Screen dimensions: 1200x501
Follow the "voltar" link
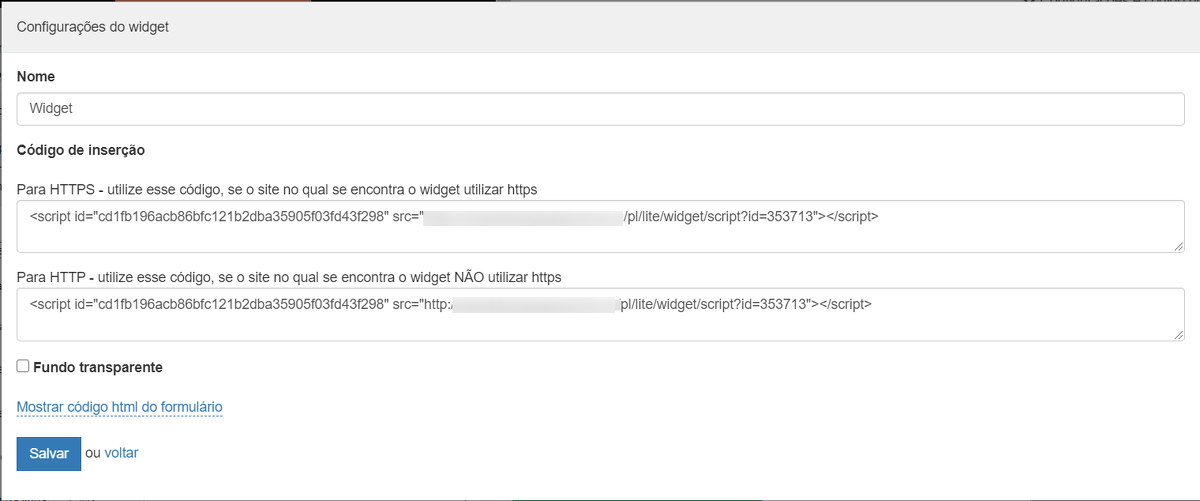click(121, 453)
